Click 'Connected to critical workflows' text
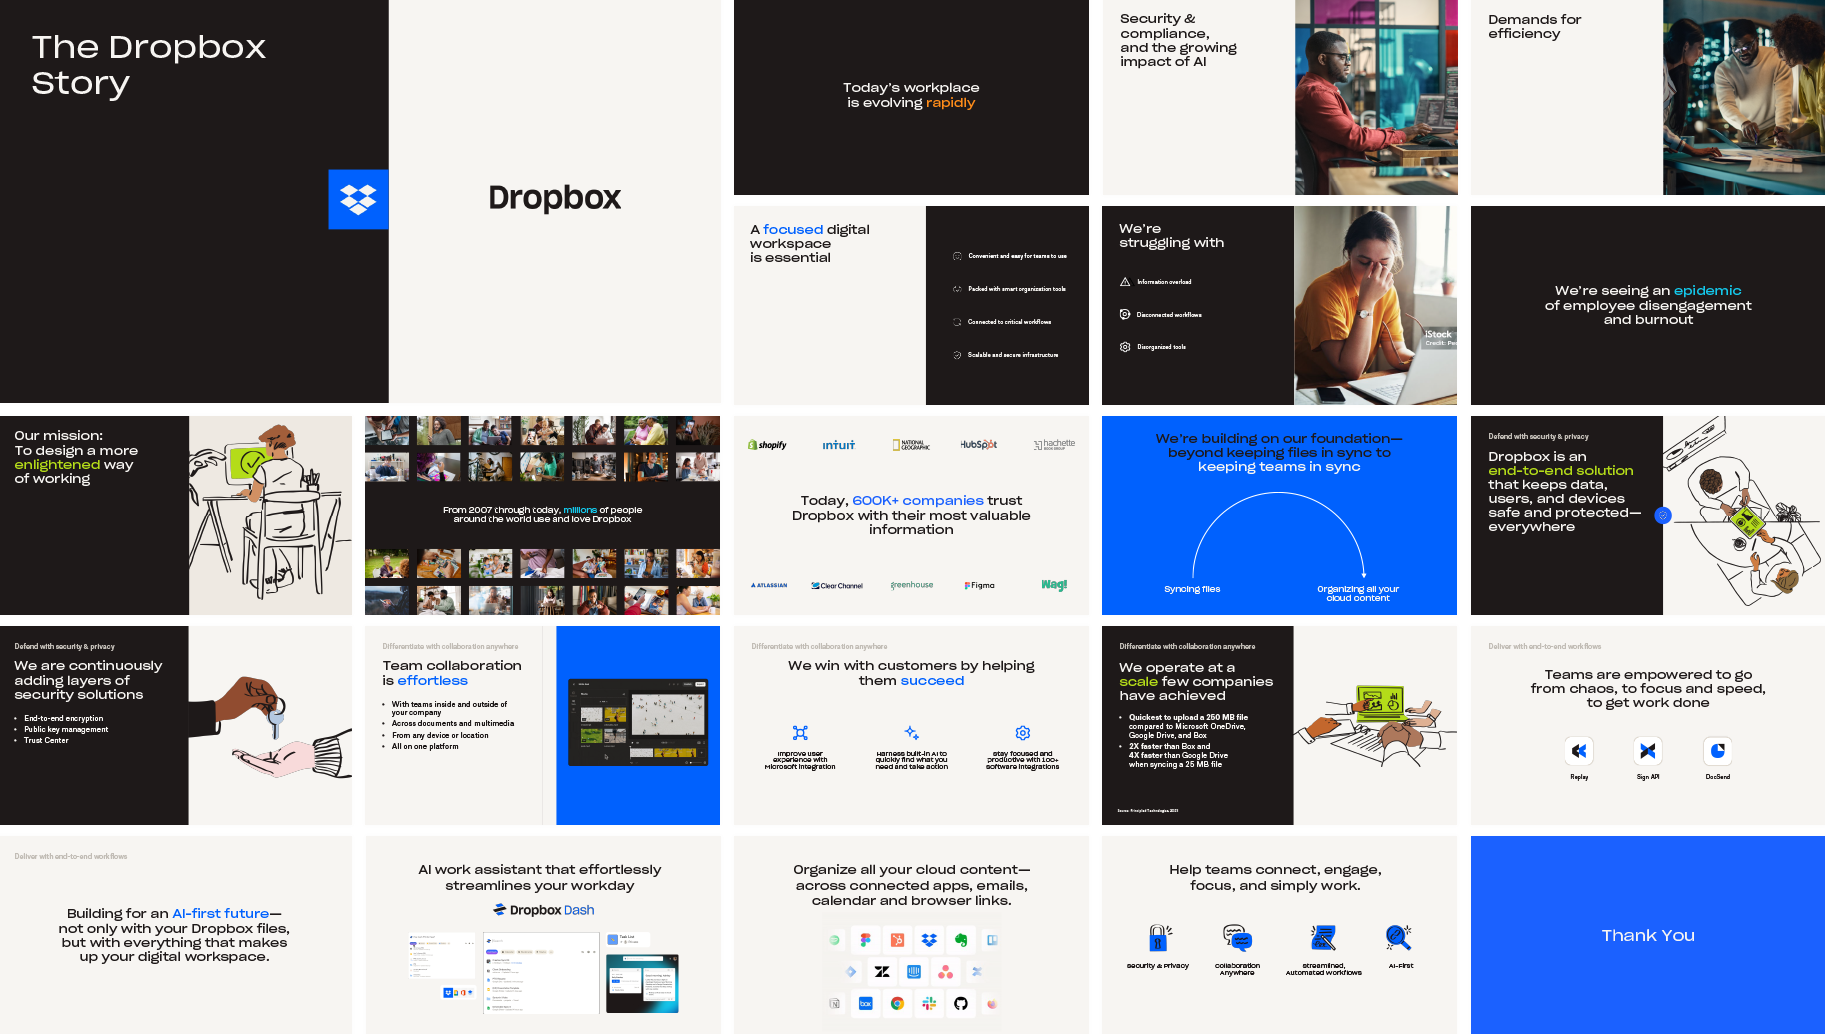1825x1034 pixels. tap(1009, 322)
